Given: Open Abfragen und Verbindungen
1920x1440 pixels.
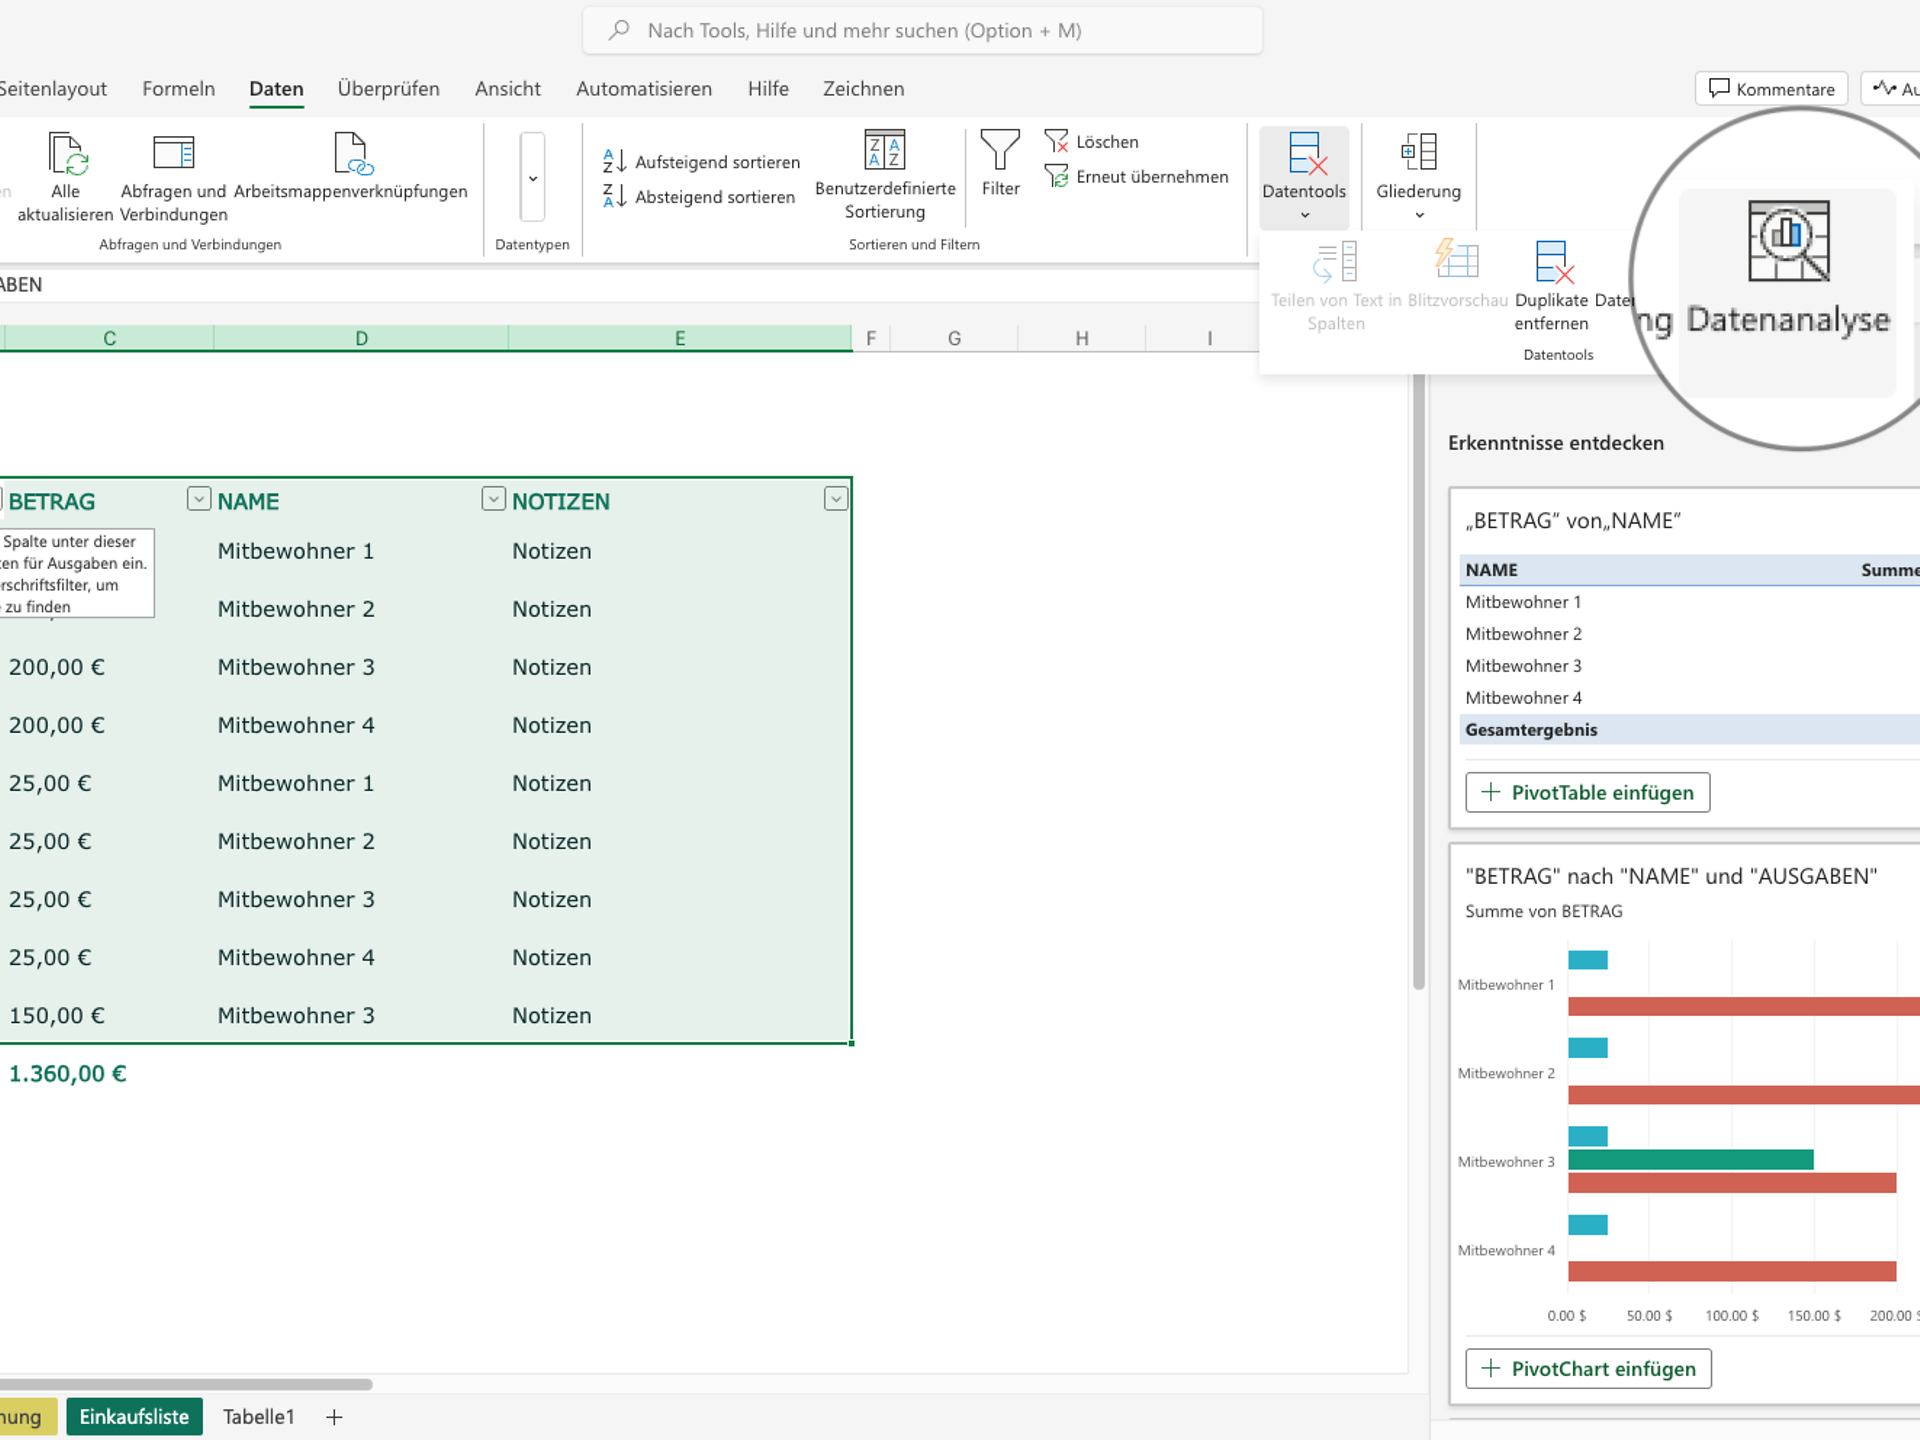Looking at the screenshot, I should tap(173, 155).
